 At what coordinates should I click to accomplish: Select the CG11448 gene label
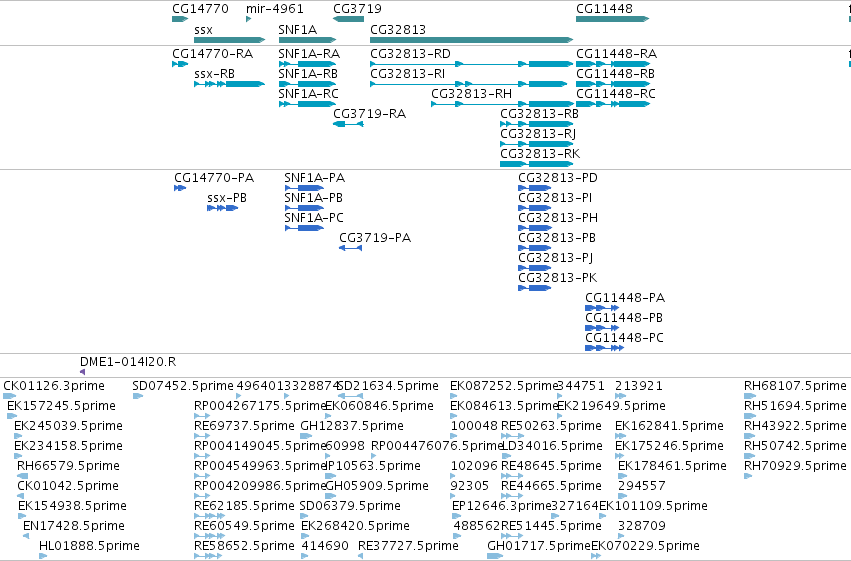tap(604, 9)
